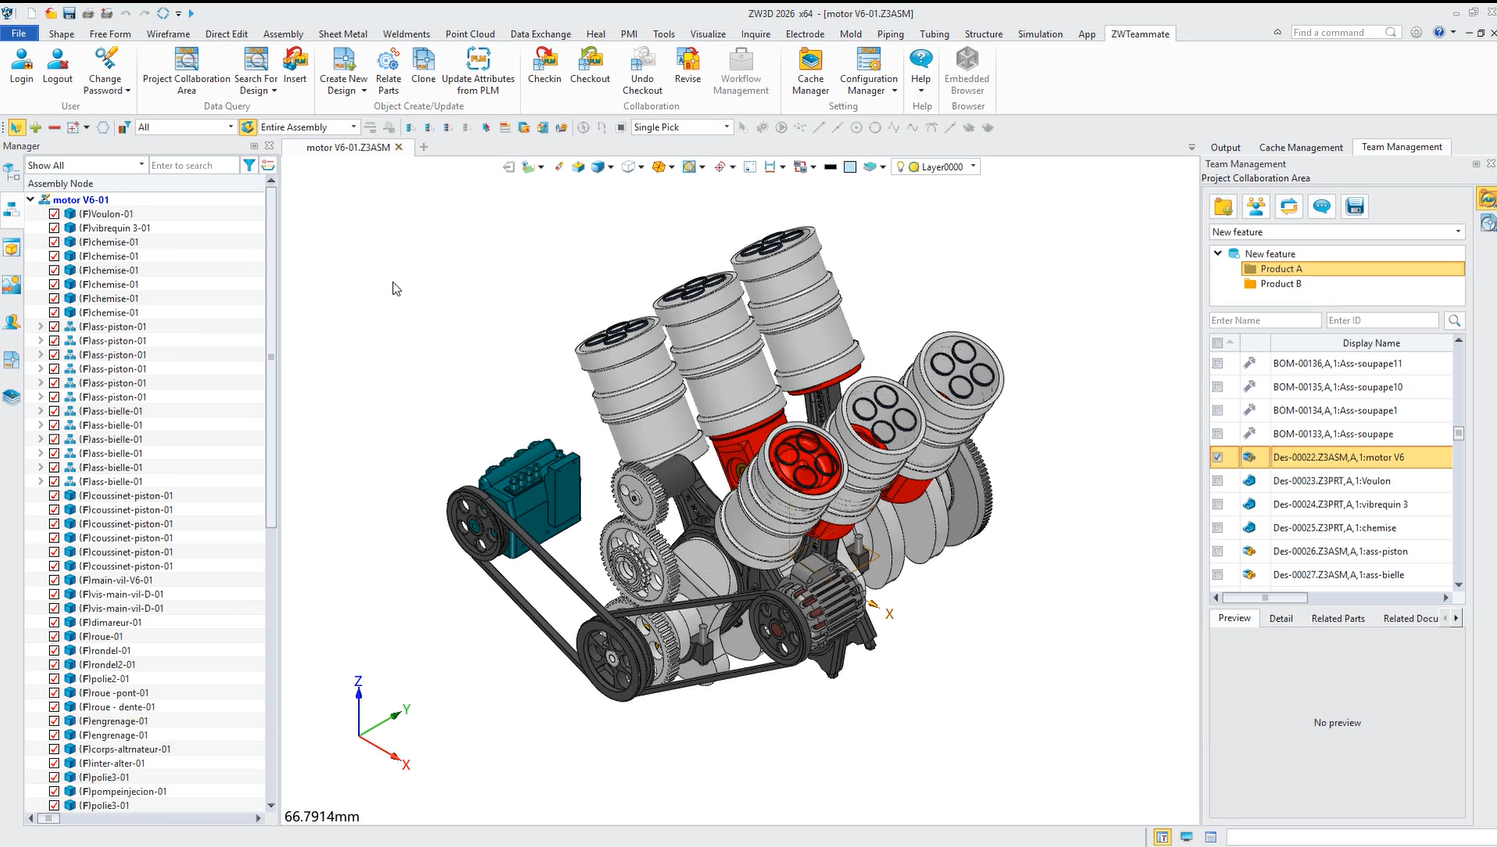The width and height of the screenshot is (1497, 847).
Task: Click the Checkout icon
Action: click(590, 66)
